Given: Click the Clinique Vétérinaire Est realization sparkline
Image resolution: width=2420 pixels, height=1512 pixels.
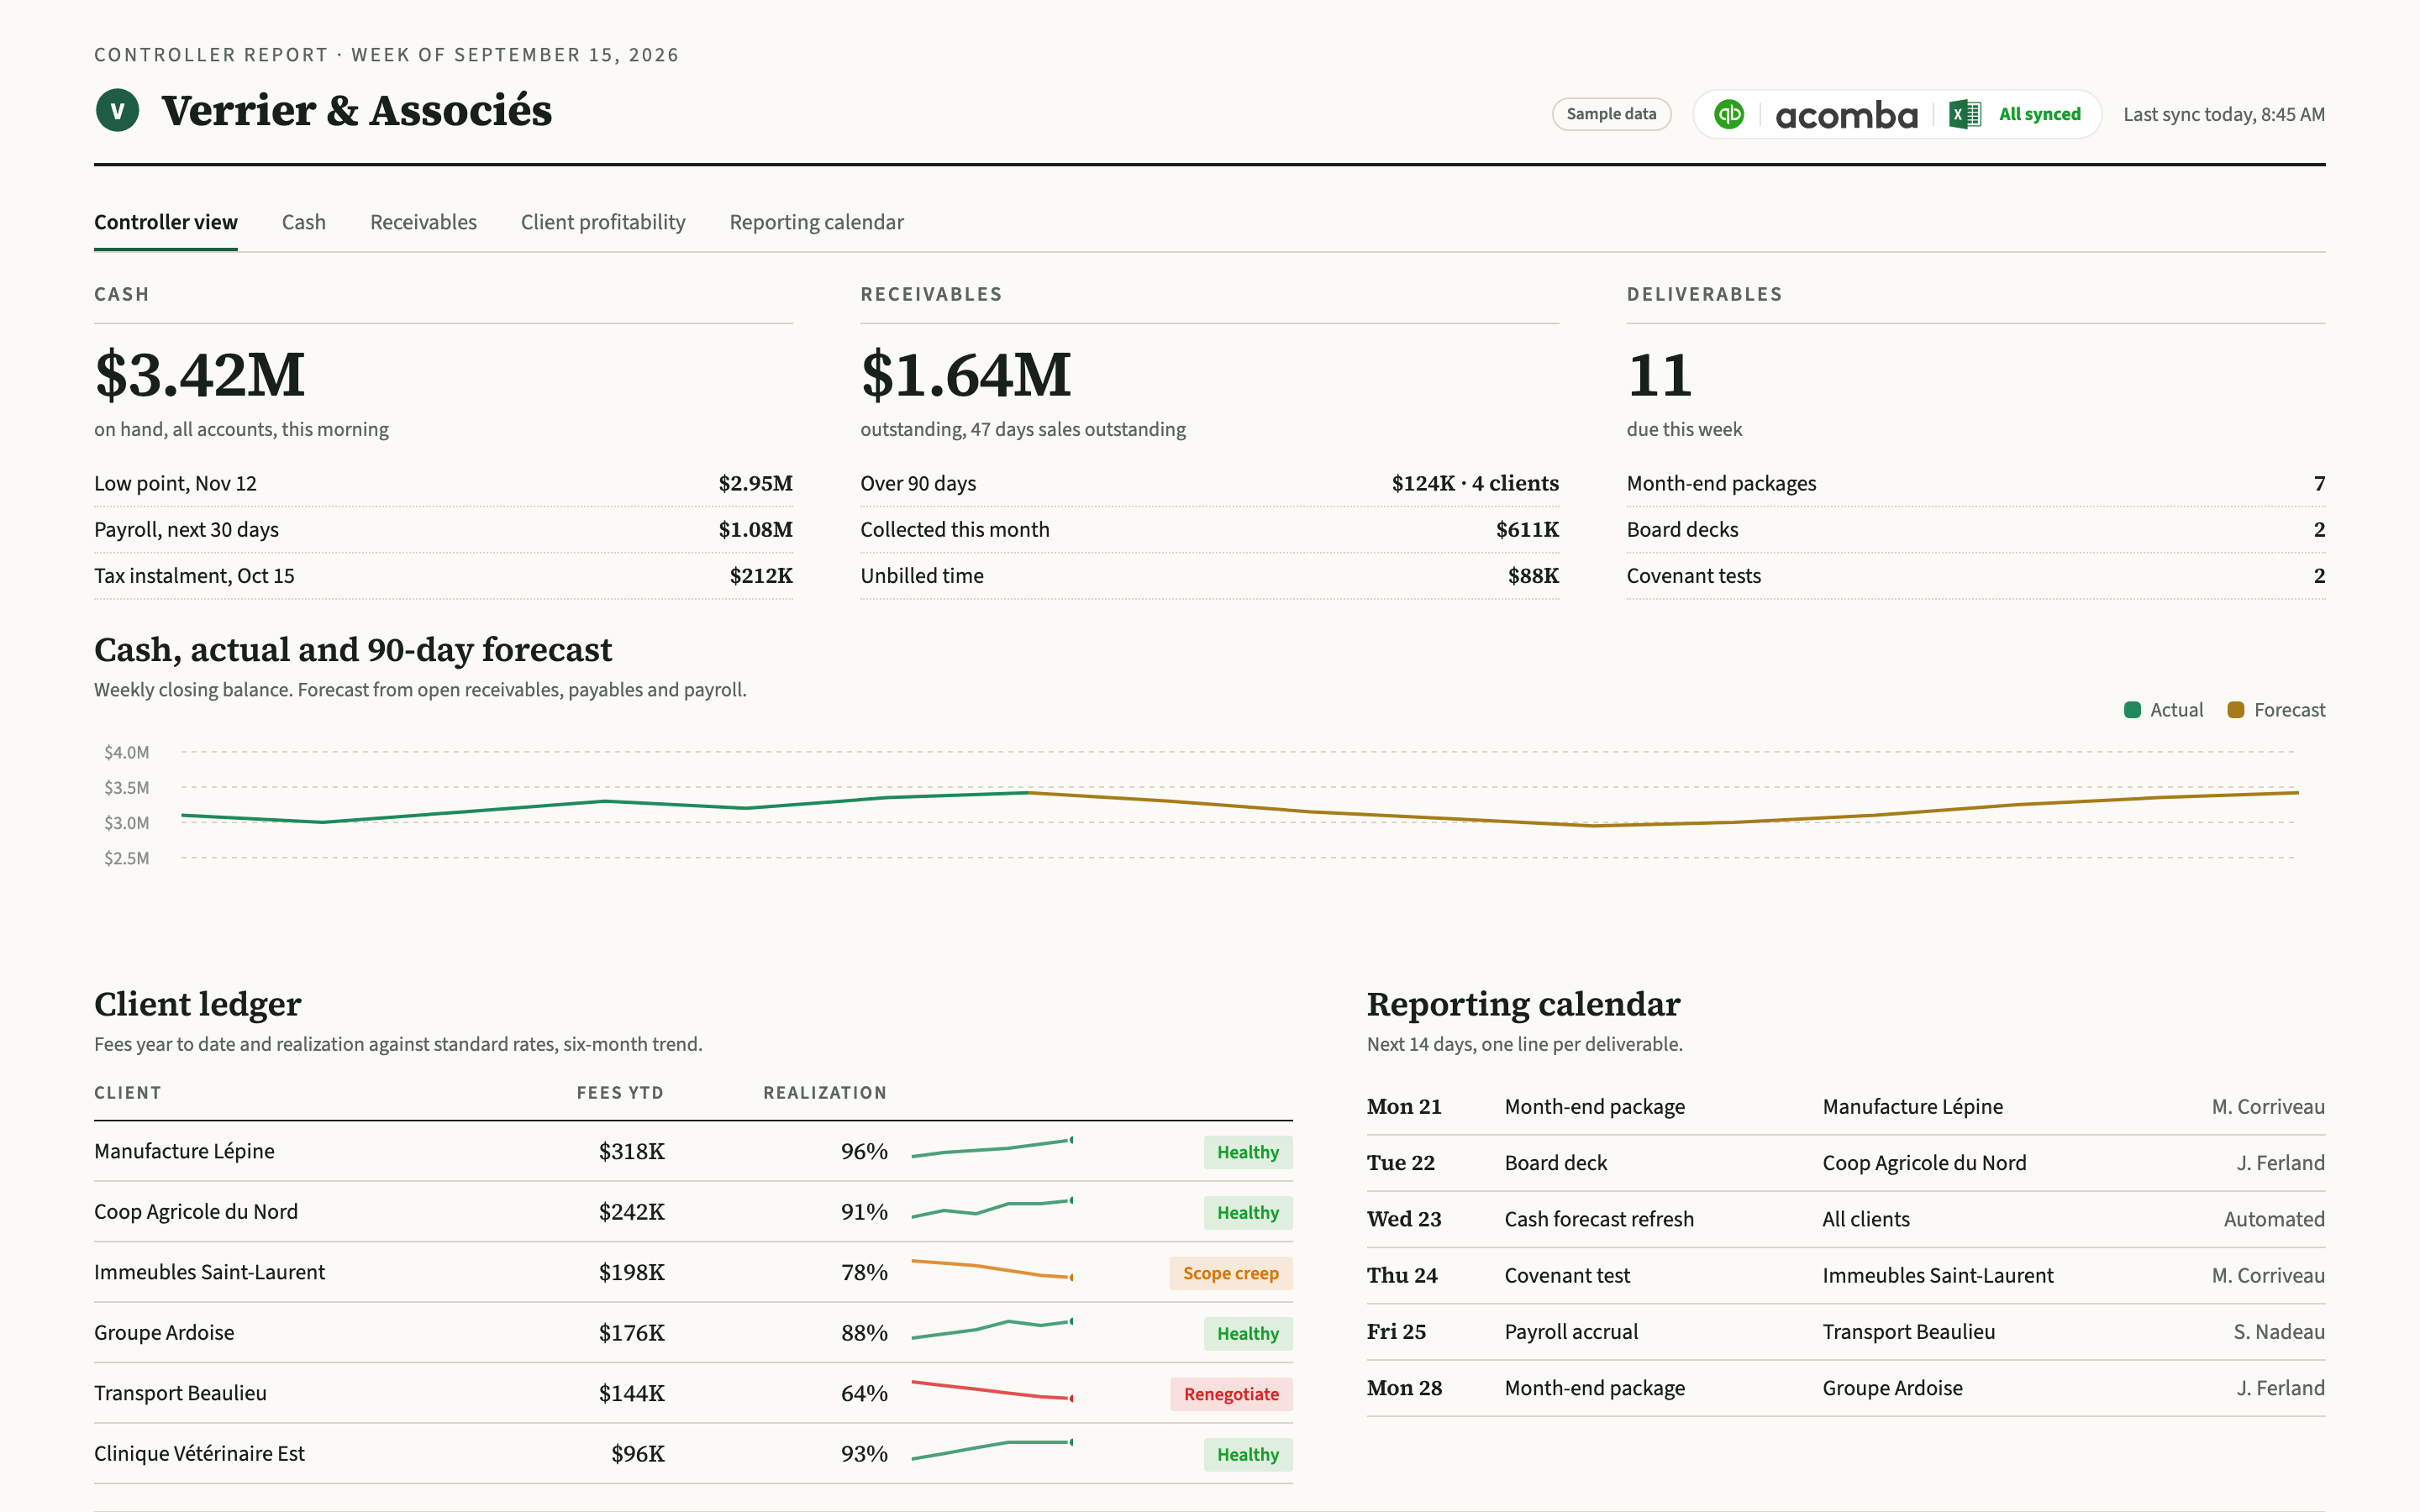Looking at the screenshot, I should [992, 1450].
